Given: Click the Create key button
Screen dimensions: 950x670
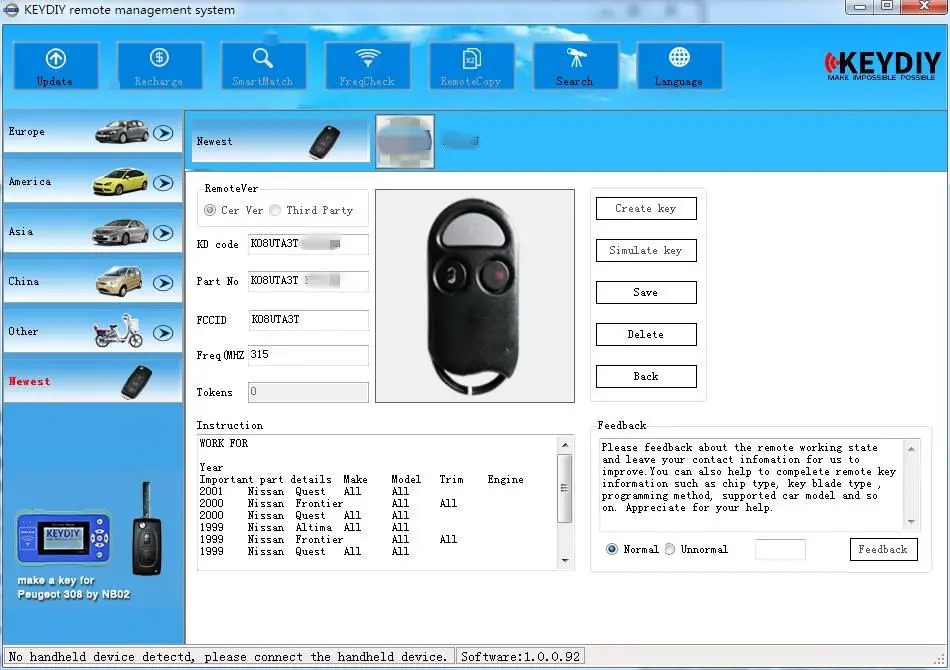Looking at the screenshot, I should (646, 208).
